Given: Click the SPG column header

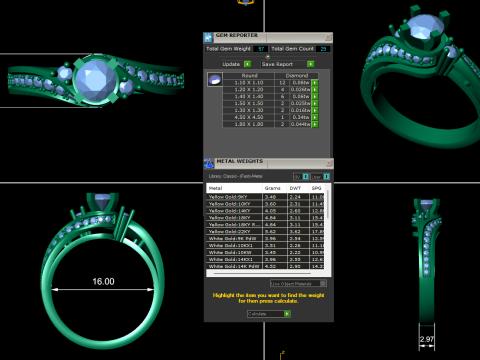Looking at the screenshot, I should [x=317, y=188].
